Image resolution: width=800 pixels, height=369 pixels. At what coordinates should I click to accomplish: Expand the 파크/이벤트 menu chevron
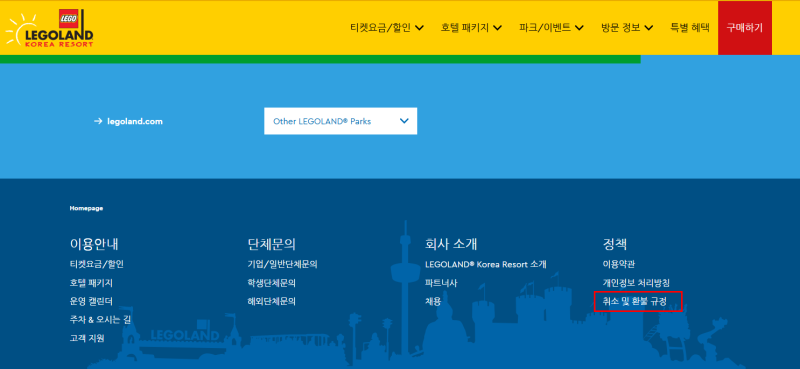579,28
